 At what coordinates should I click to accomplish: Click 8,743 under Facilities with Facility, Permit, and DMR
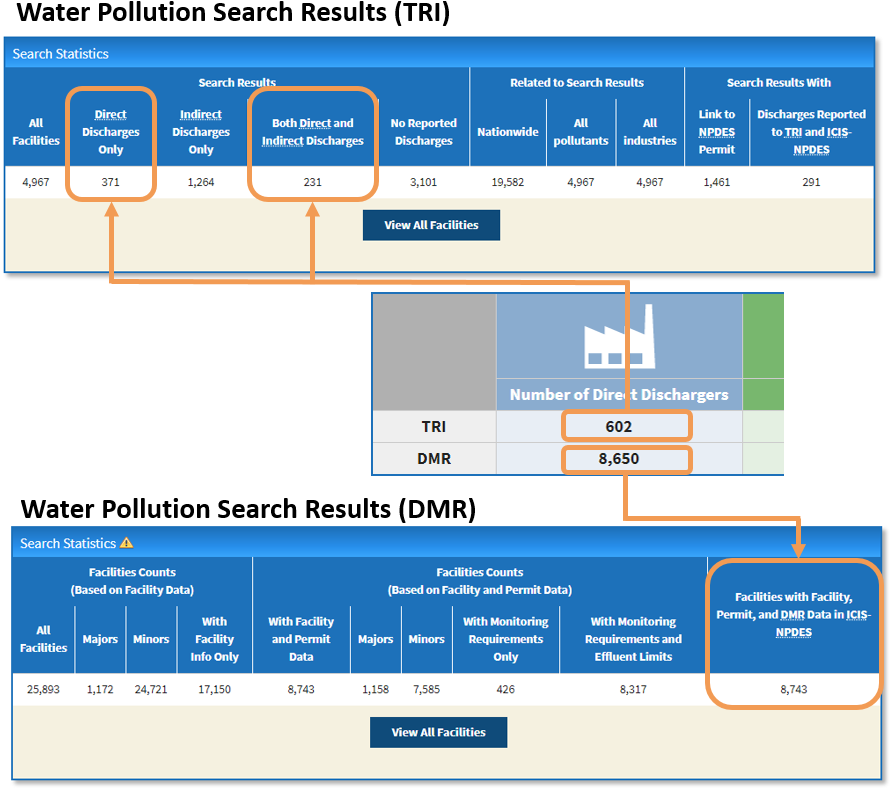794,689
